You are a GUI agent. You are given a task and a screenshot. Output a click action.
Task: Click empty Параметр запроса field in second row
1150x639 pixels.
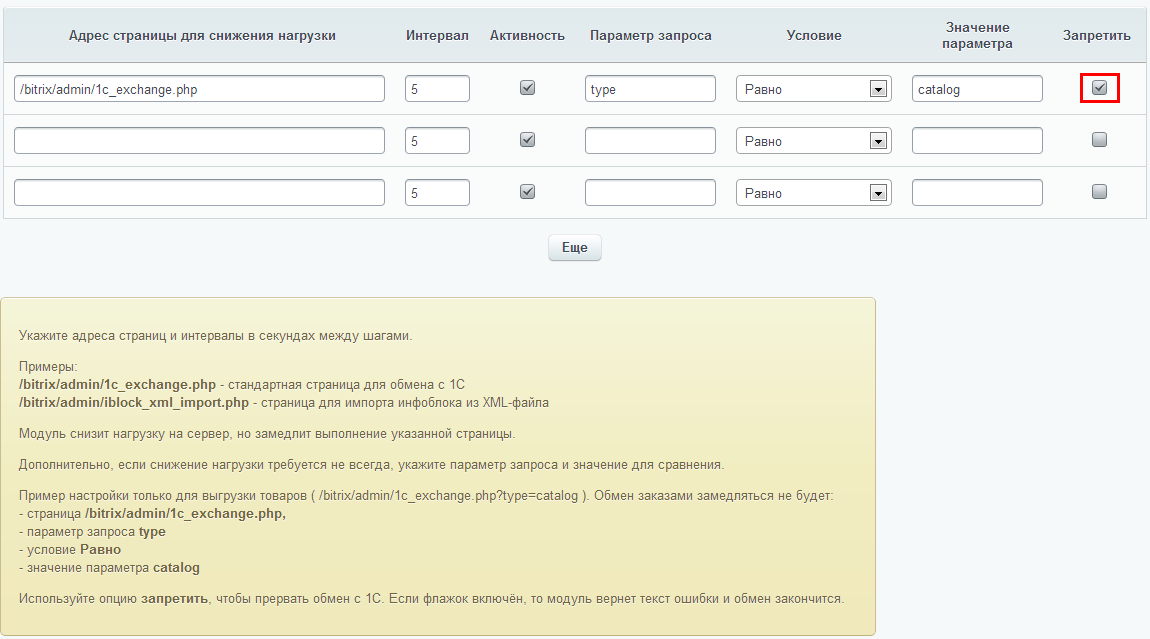point(650,141)
